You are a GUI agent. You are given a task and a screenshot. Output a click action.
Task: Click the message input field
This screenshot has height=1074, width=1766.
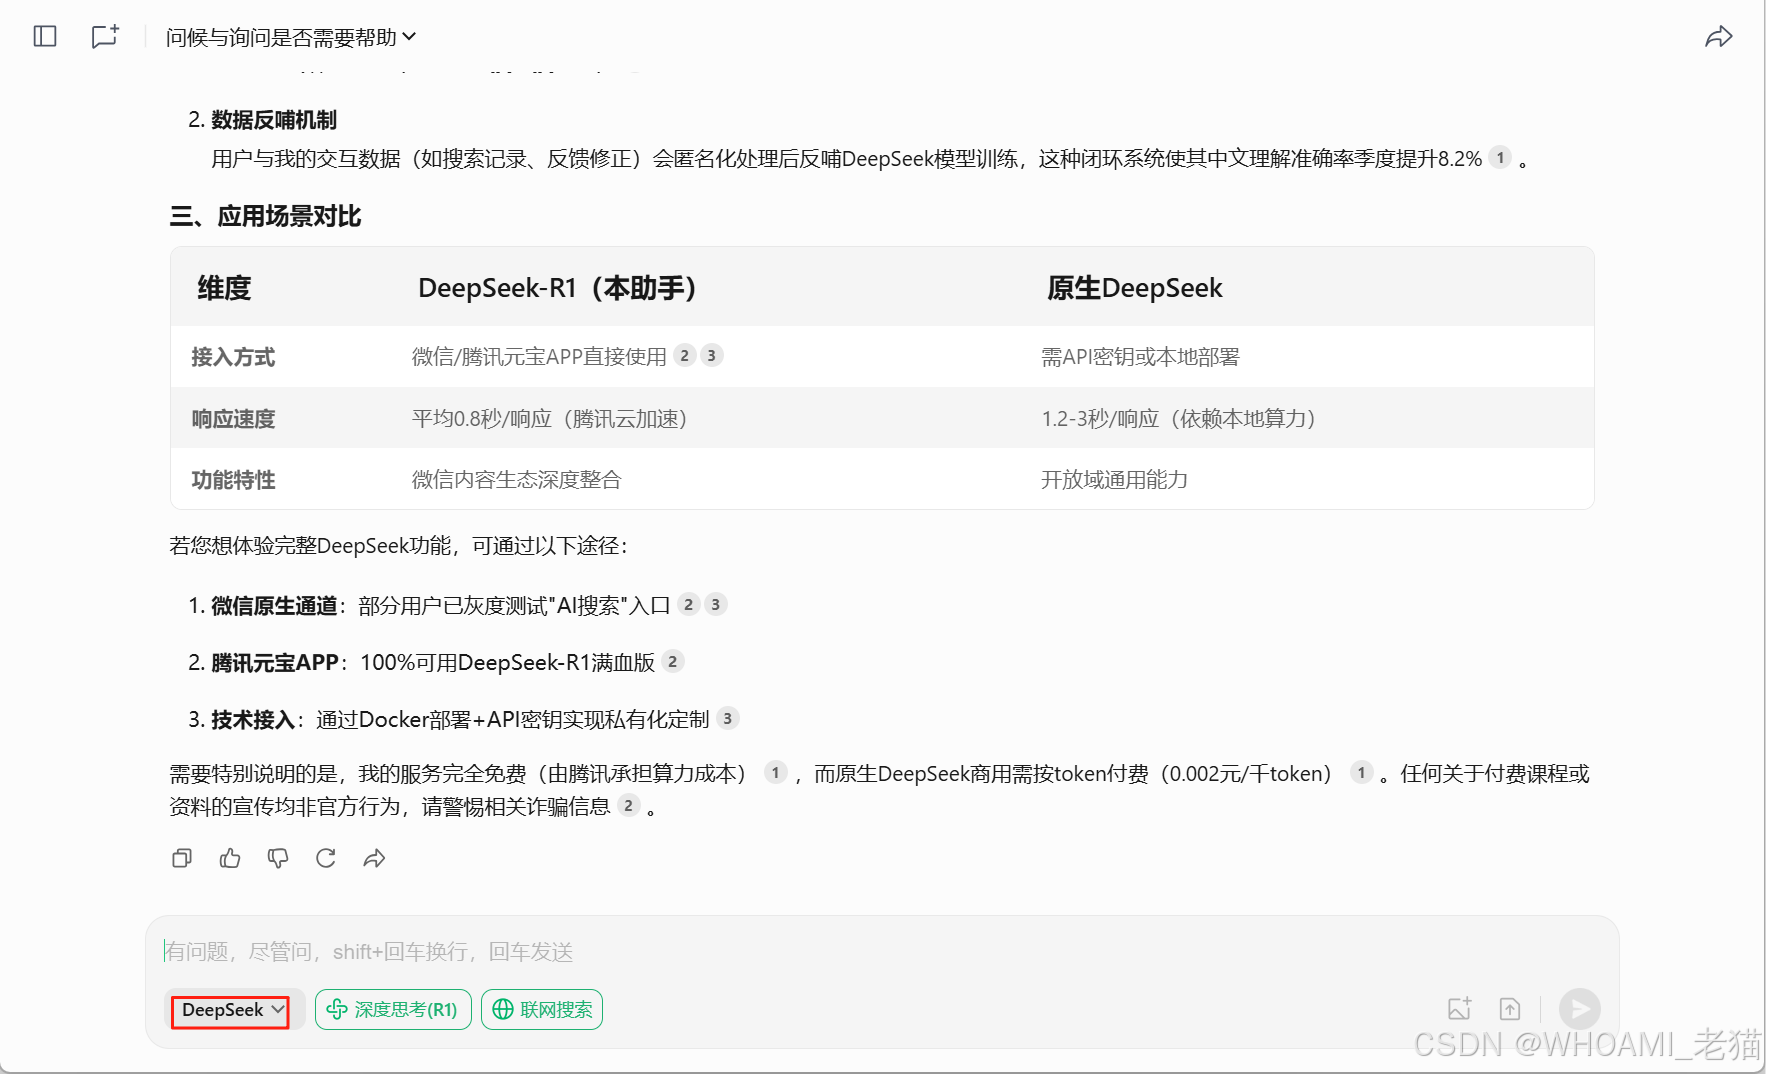point(880,951)
